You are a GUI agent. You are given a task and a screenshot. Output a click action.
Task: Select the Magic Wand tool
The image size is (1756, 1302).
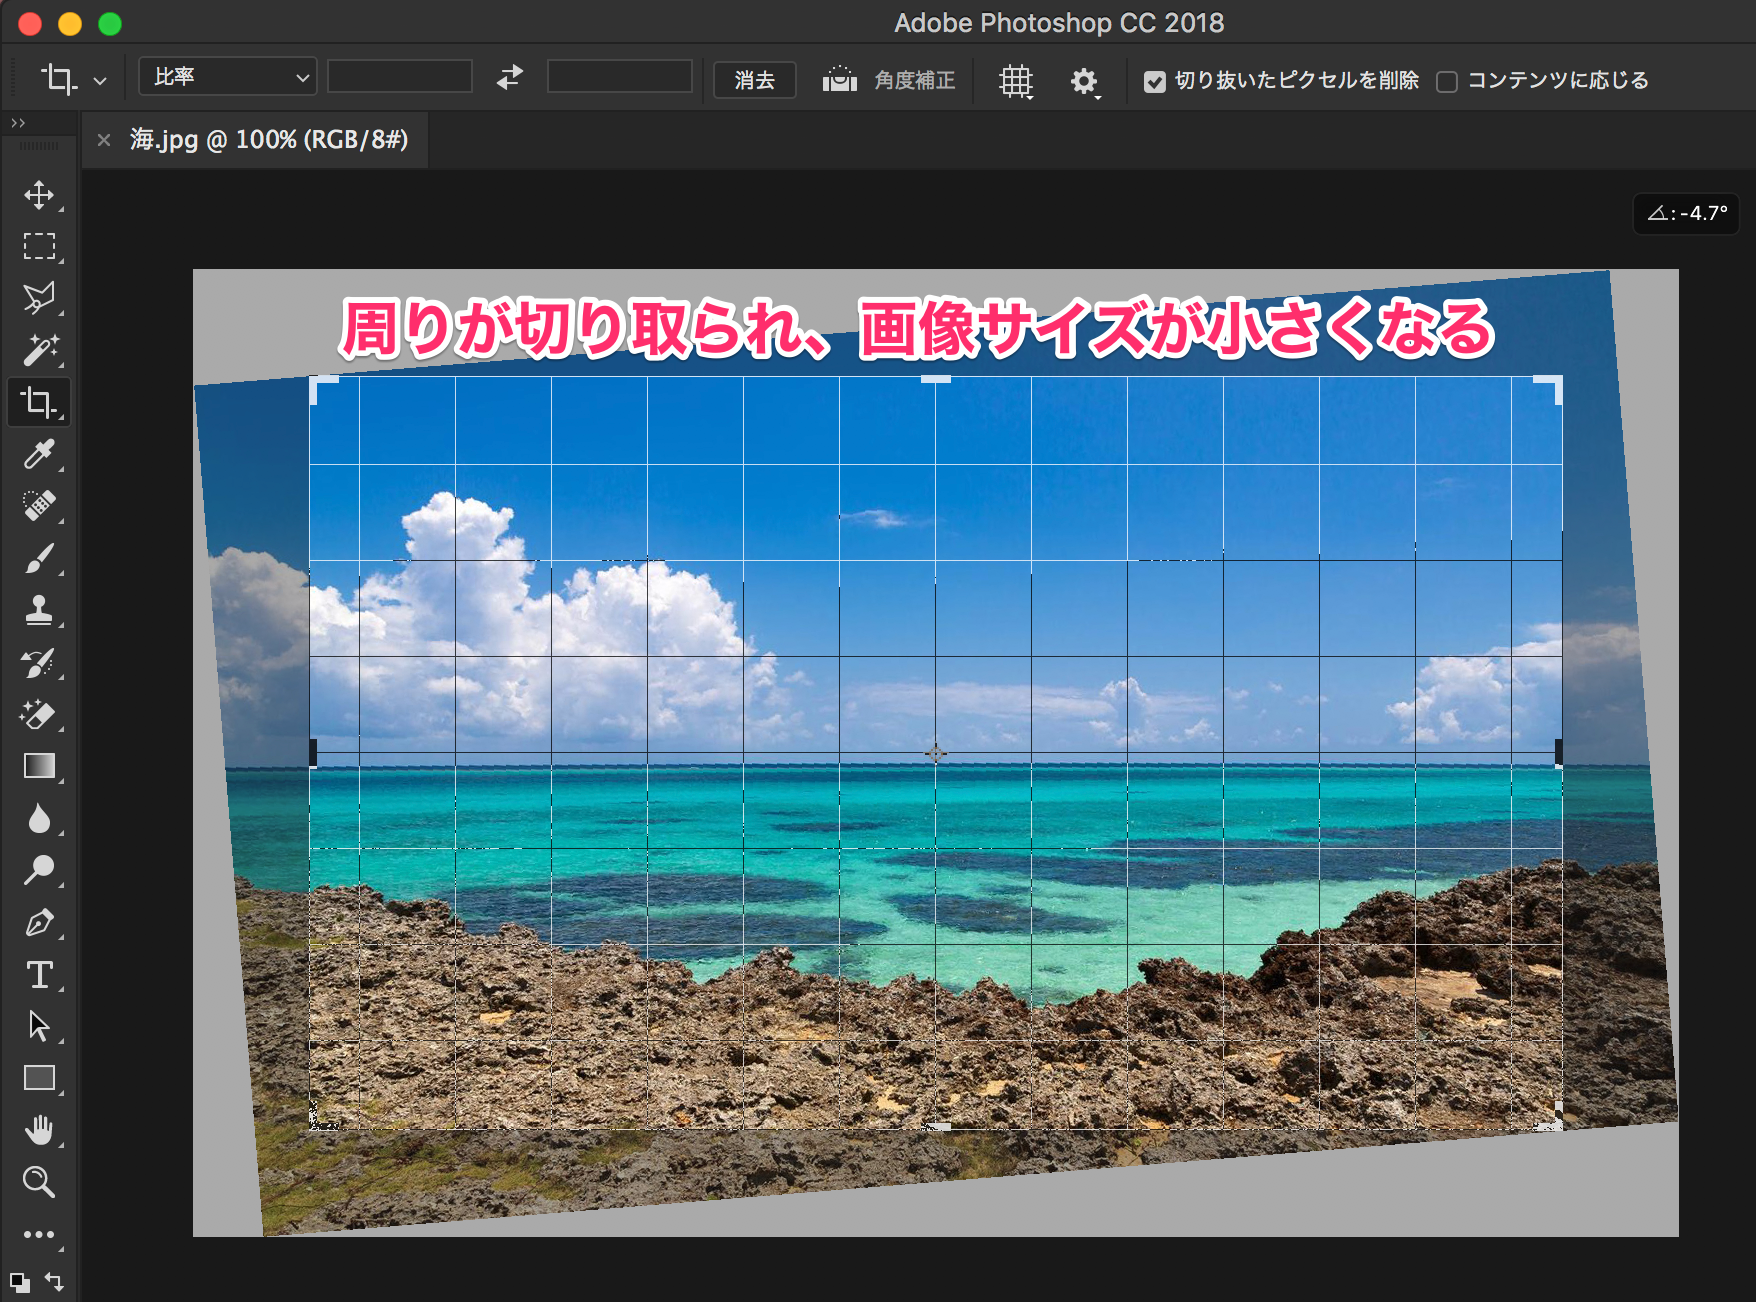[x=39, y=350]
